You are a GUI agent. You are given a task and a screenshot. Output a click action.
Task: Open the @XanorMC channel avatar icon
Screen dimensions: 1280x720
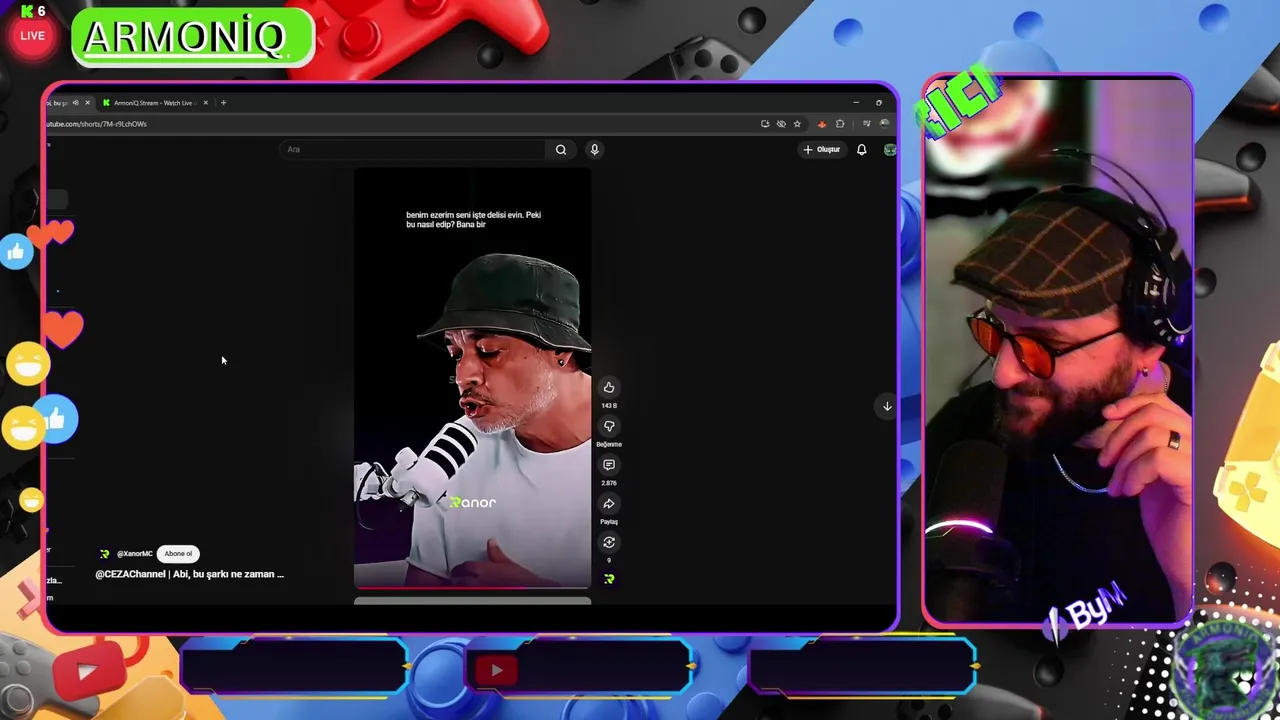pos(104,554)
